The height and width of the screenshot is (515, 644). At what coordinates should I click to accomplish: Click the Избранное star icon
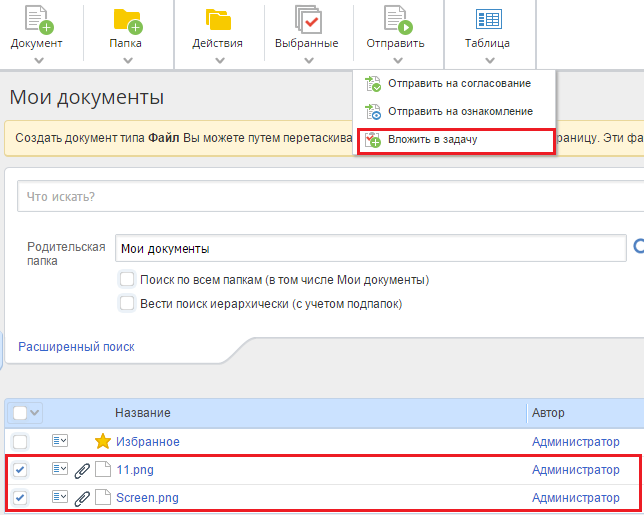[x=101, y=442]
